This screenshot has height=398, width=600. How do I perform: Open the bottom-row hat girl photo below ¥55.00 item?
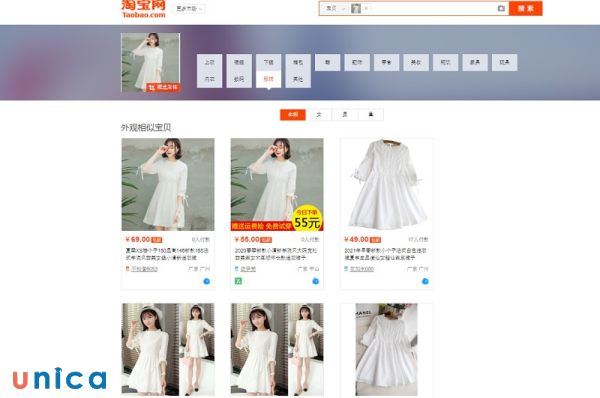pos(277,349)
